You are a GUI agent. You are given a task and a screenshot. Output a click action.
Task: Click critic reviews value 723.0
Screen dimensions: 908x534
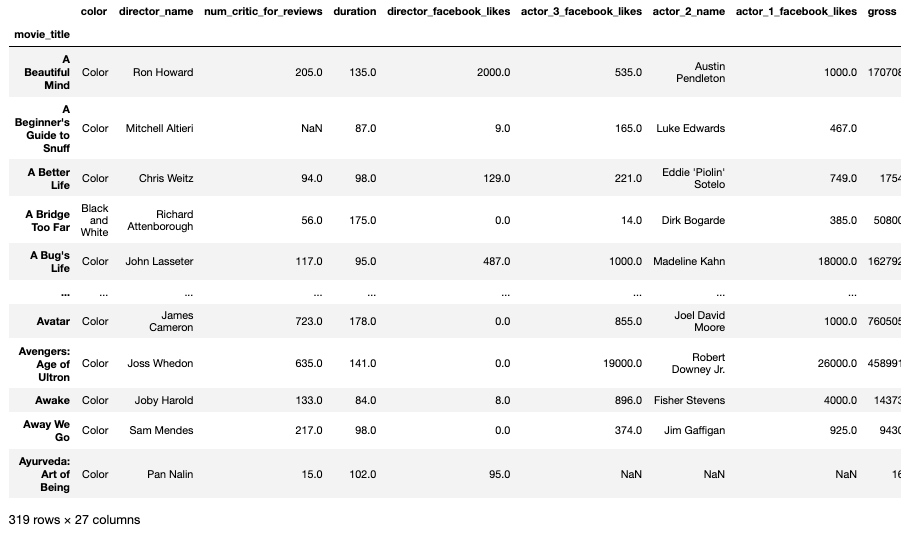pos(309,321)
